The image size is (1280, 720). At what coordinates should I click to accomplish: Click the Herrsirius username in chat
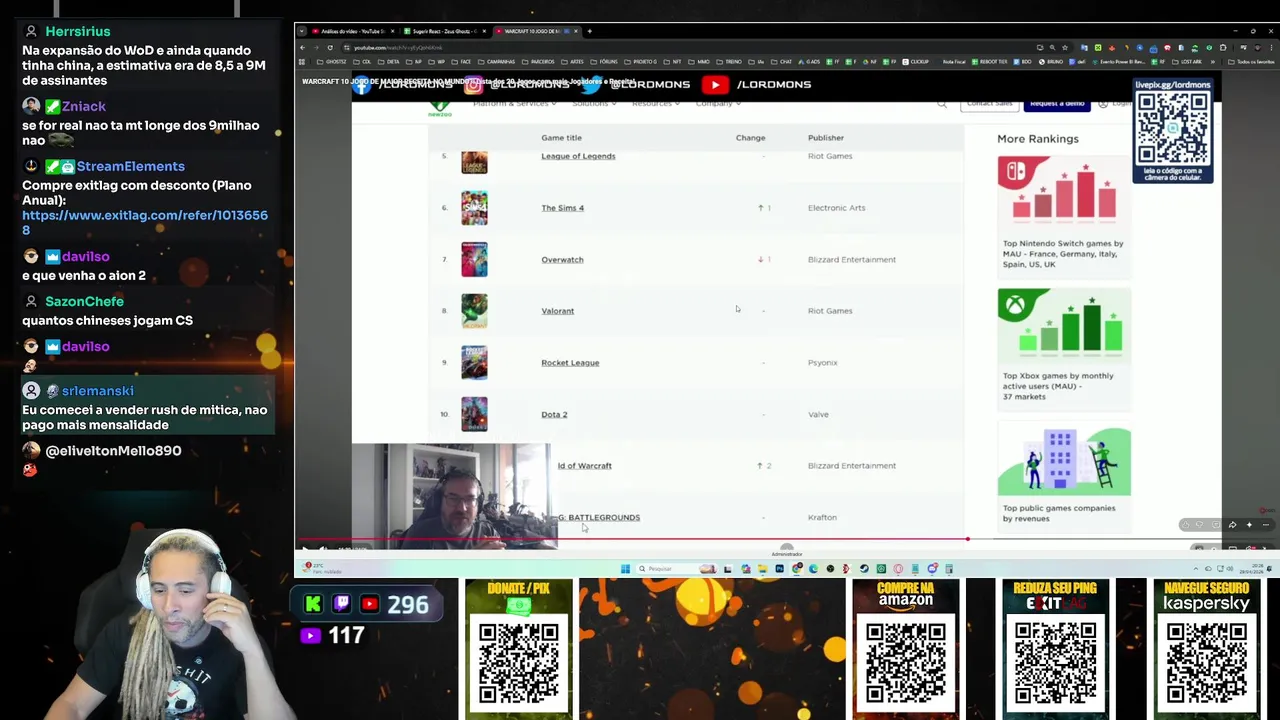click(78, 31)
